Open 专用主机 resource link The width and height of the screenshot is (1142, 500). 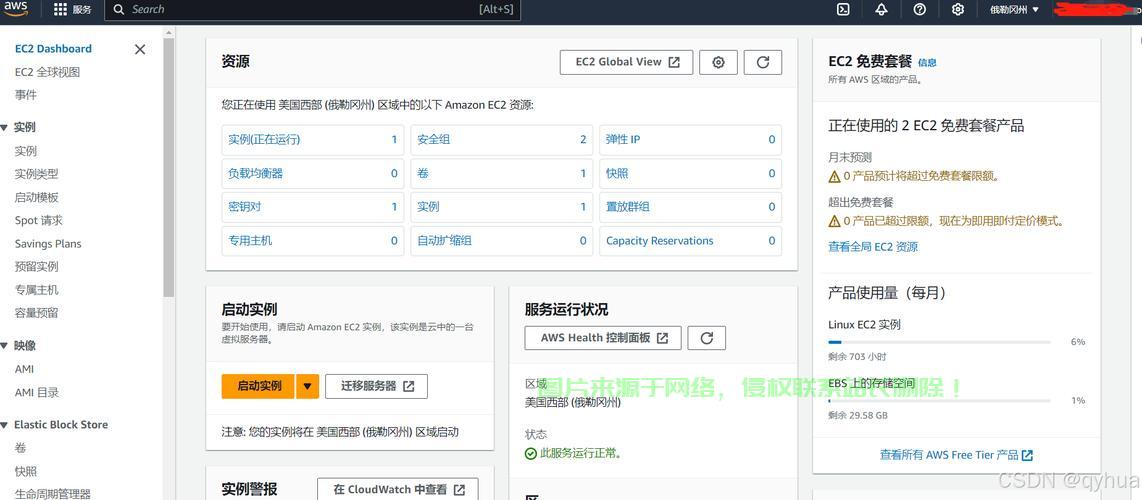coord(250,240)
